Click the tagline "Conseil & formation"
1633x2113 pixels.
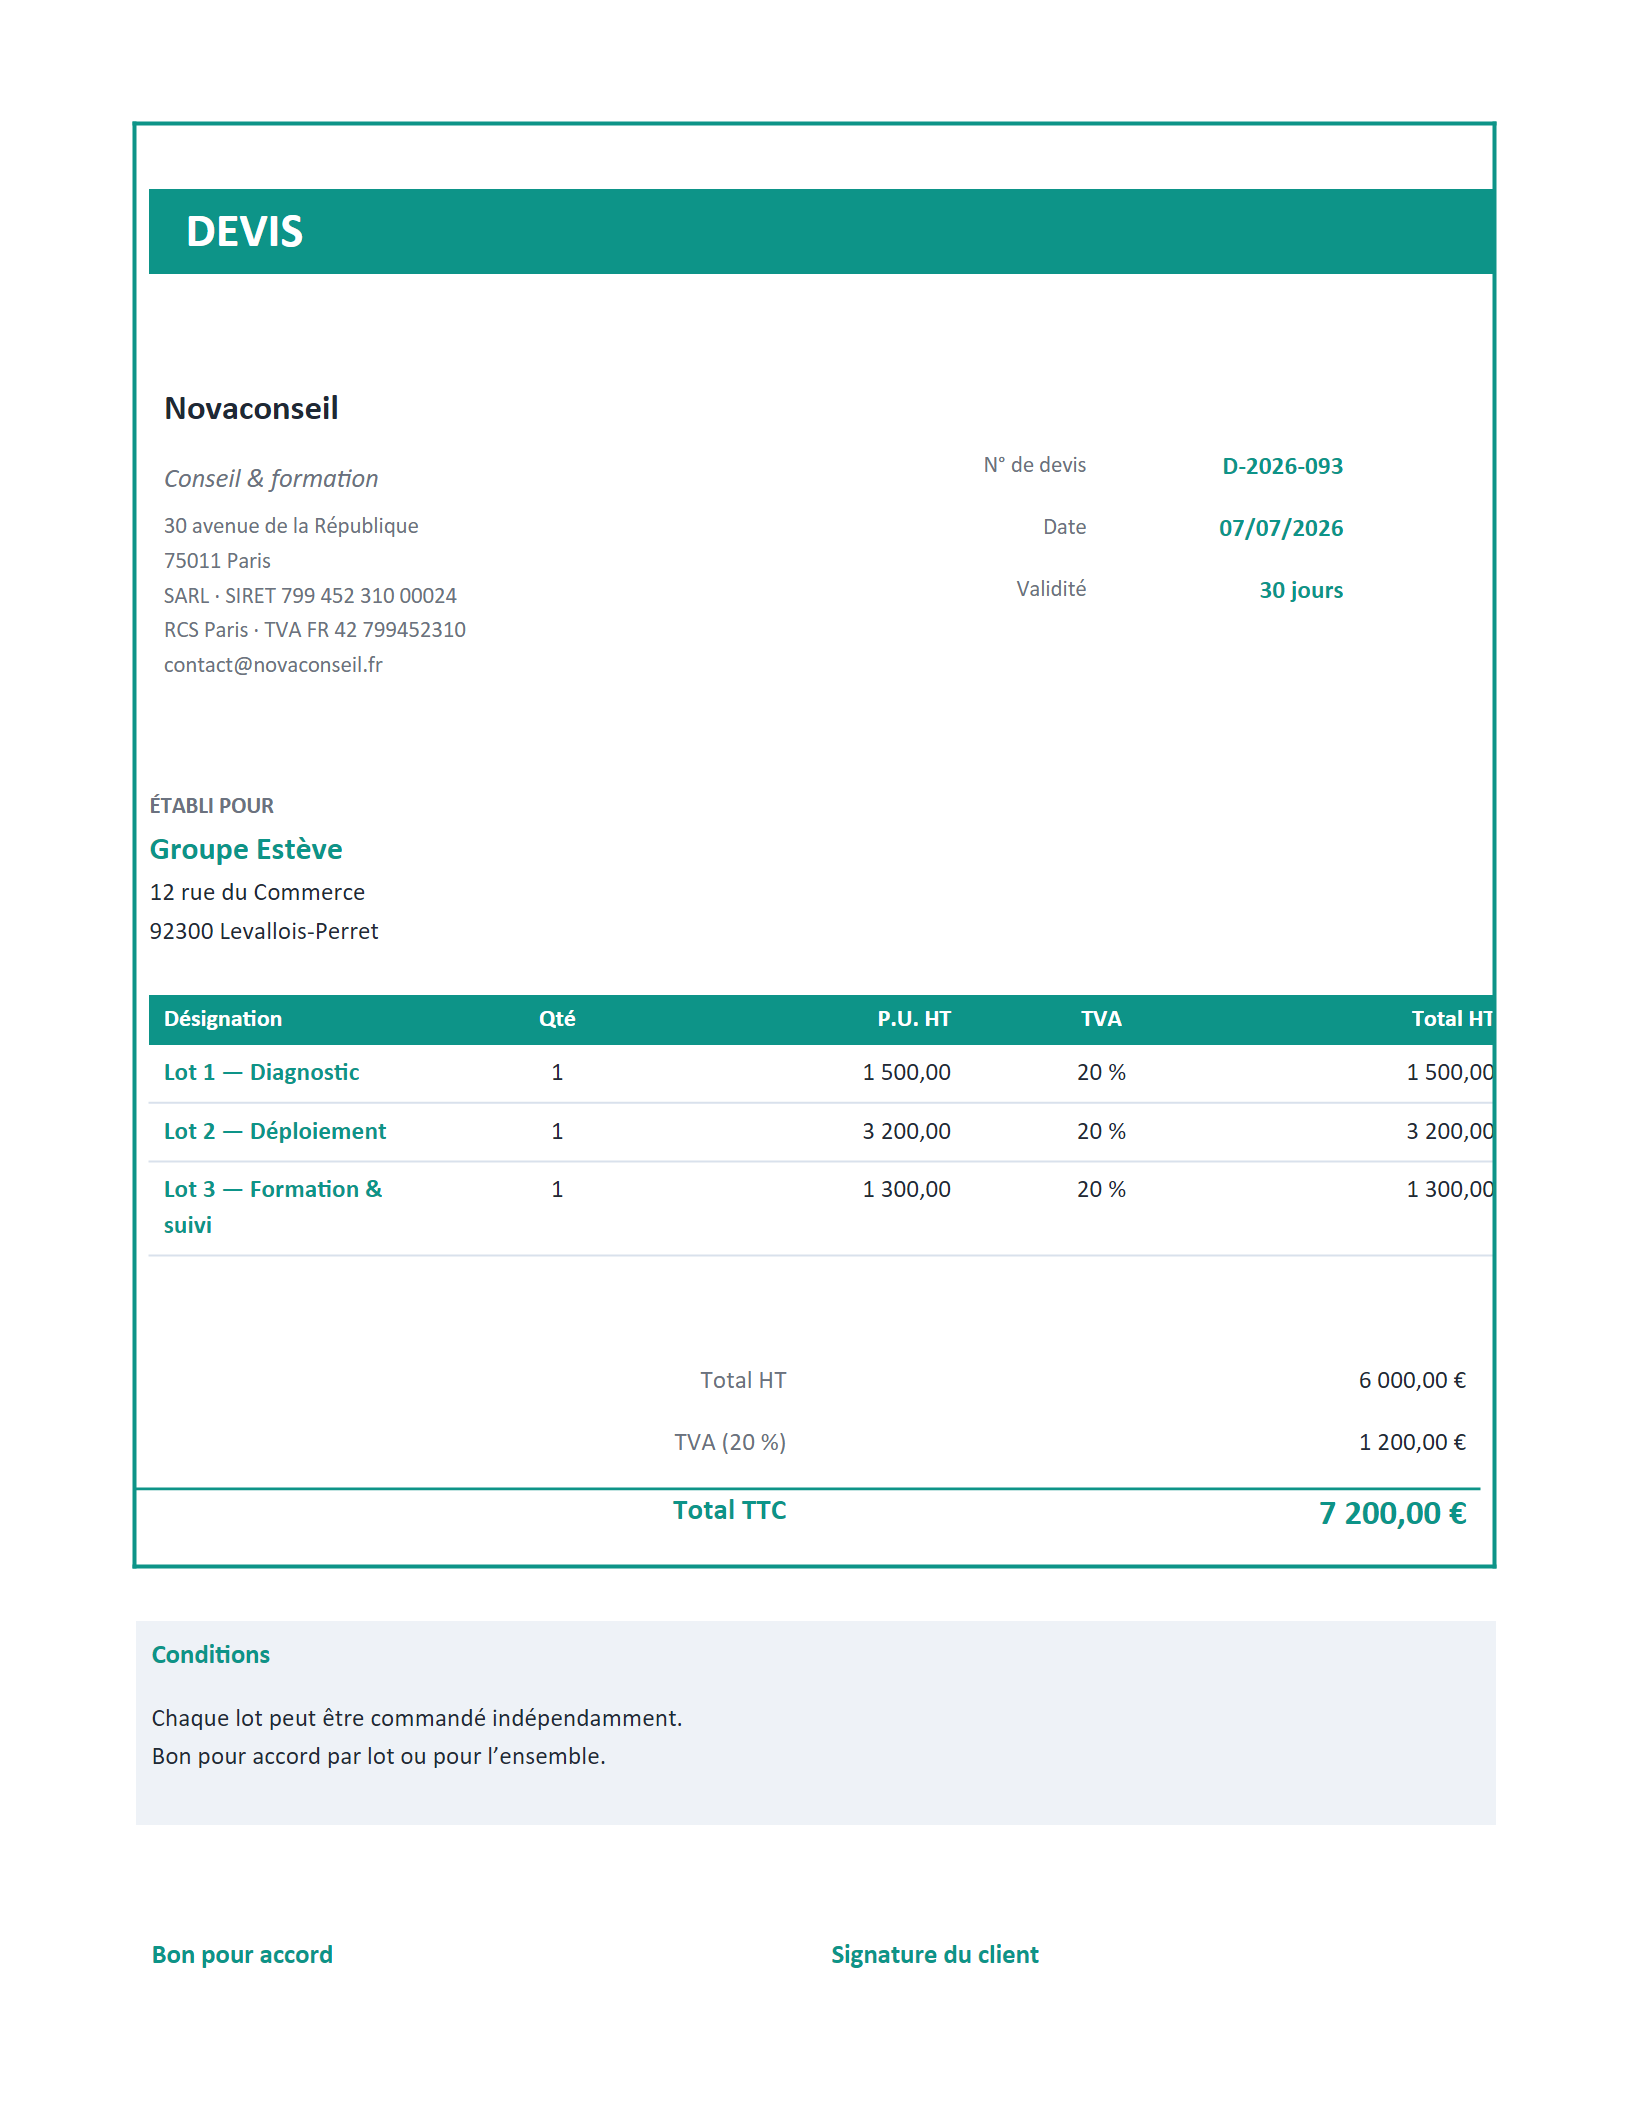point(271,478)
